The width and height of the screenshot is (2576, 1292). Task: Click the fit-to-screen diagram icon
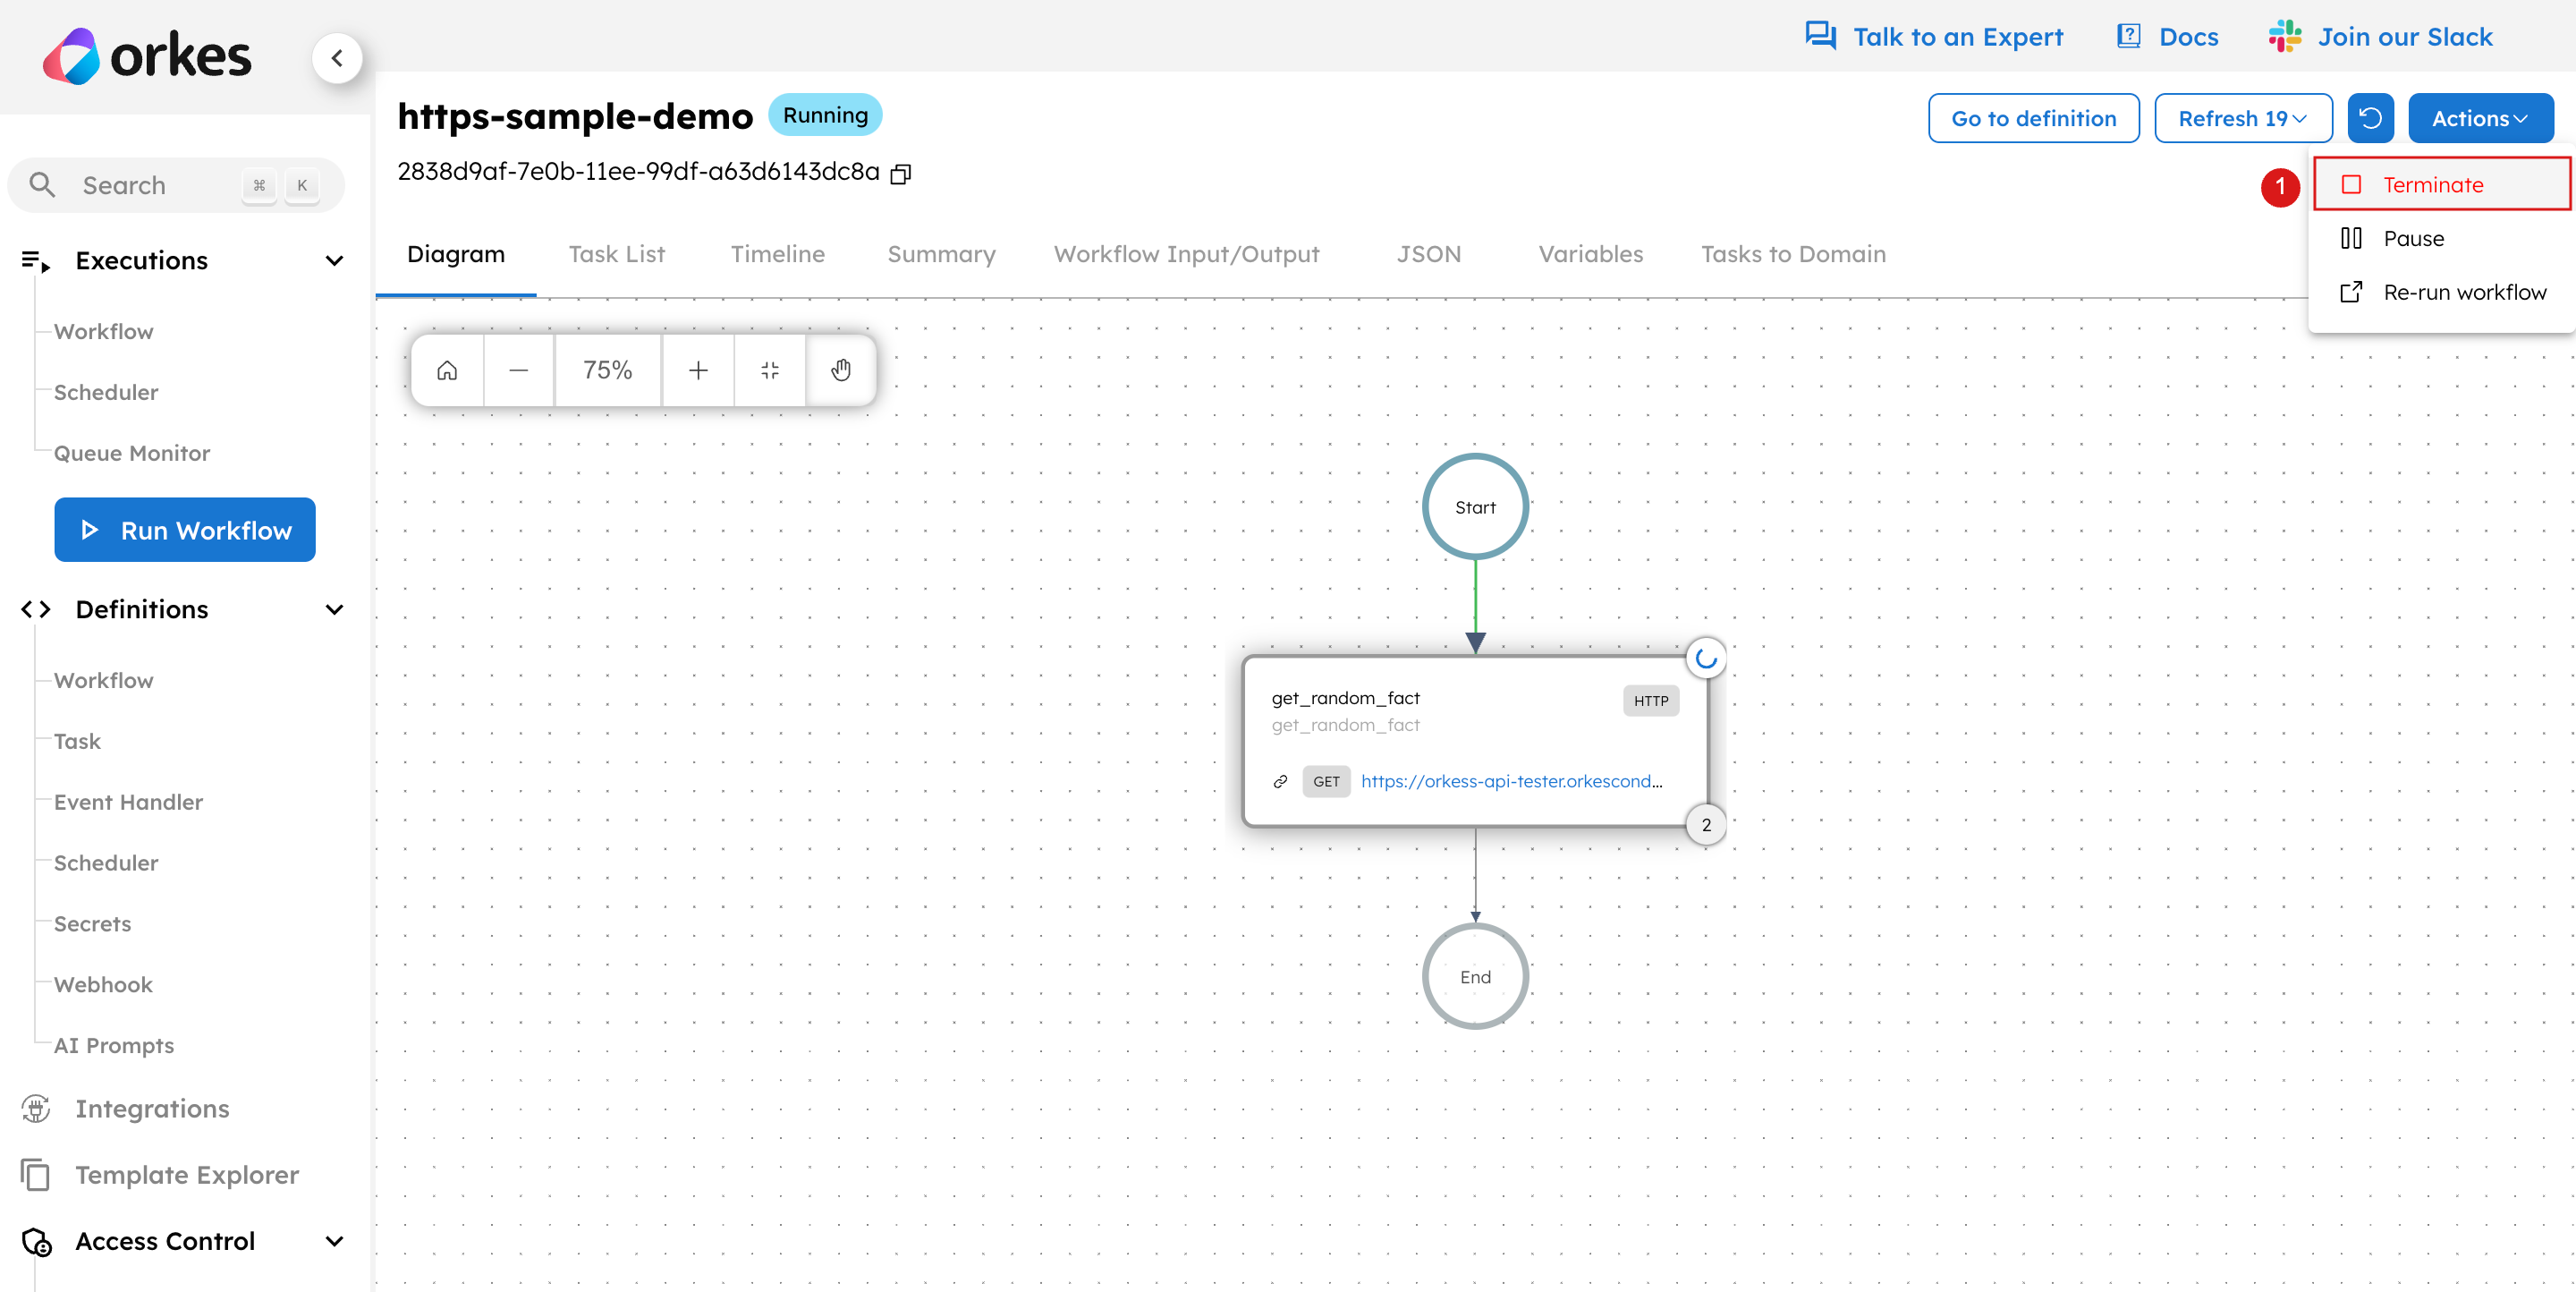[771, 370]
